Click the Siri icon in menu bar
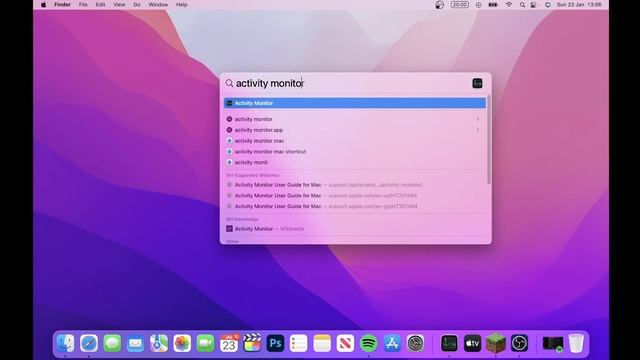 point(548,5)
